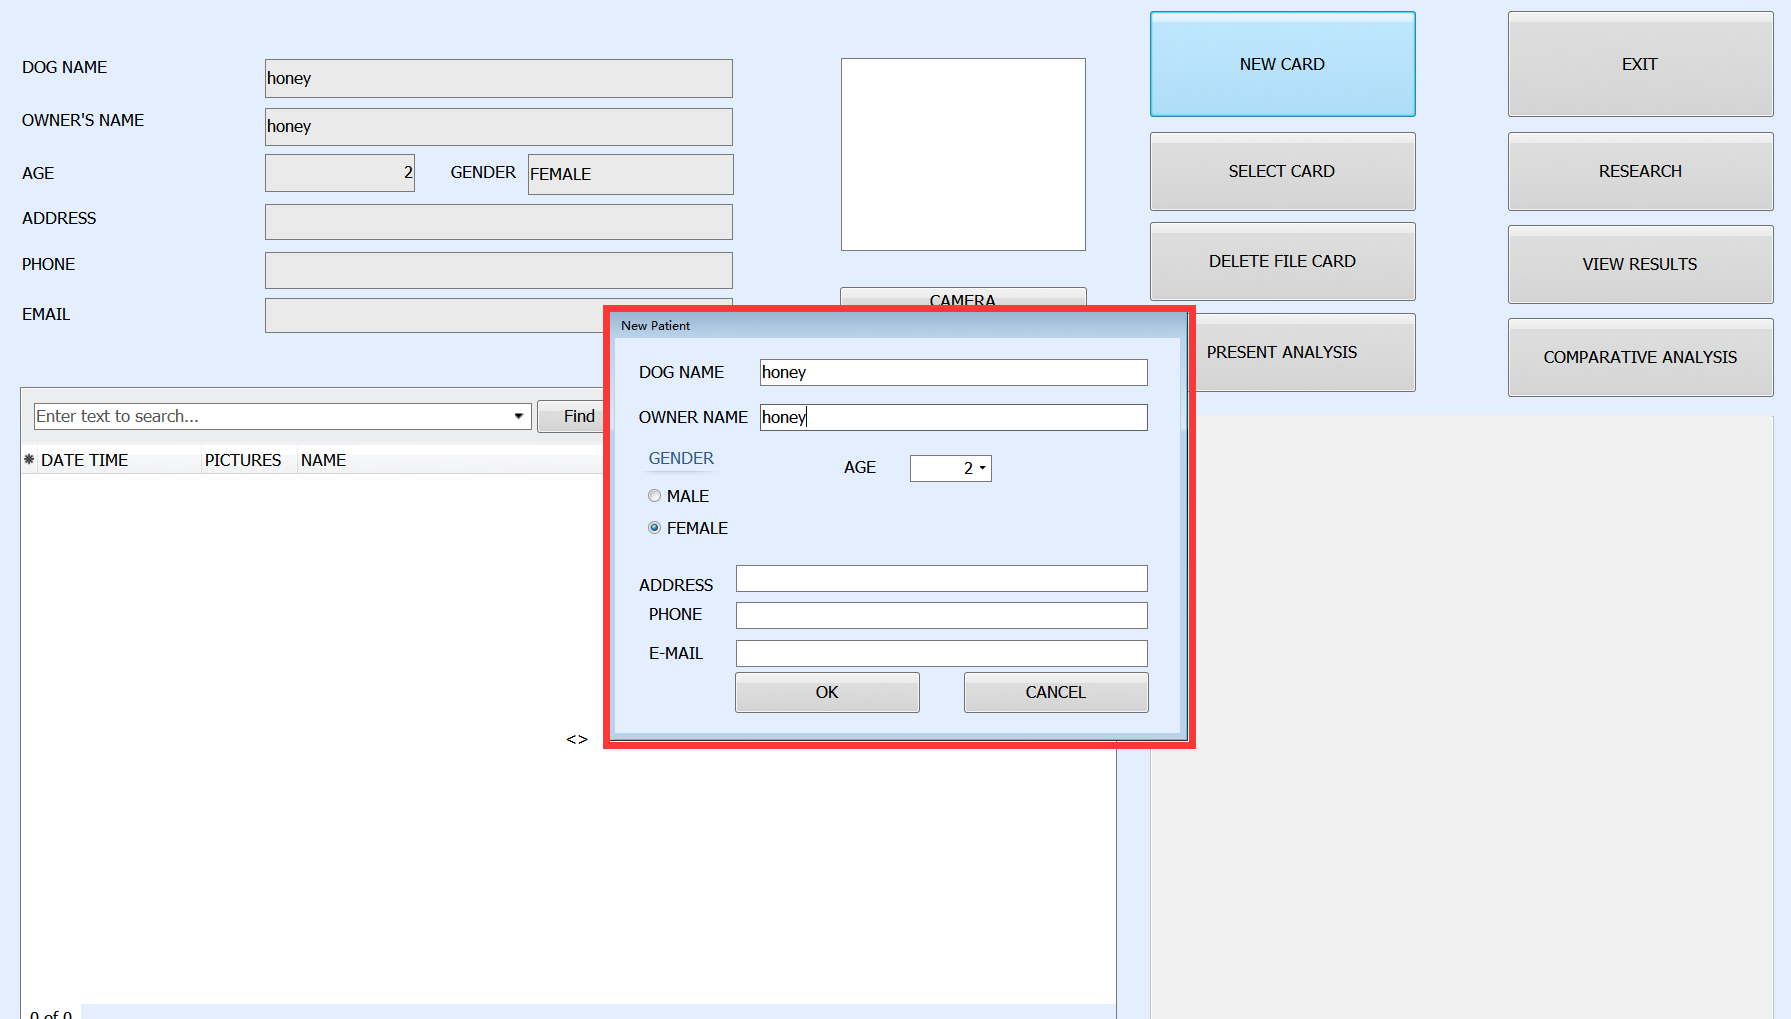This screenshot has height=1019, width=1791.
Task: Sort by the DATE TIME column header
Action: pyautogui.click(x=85, y=460)
